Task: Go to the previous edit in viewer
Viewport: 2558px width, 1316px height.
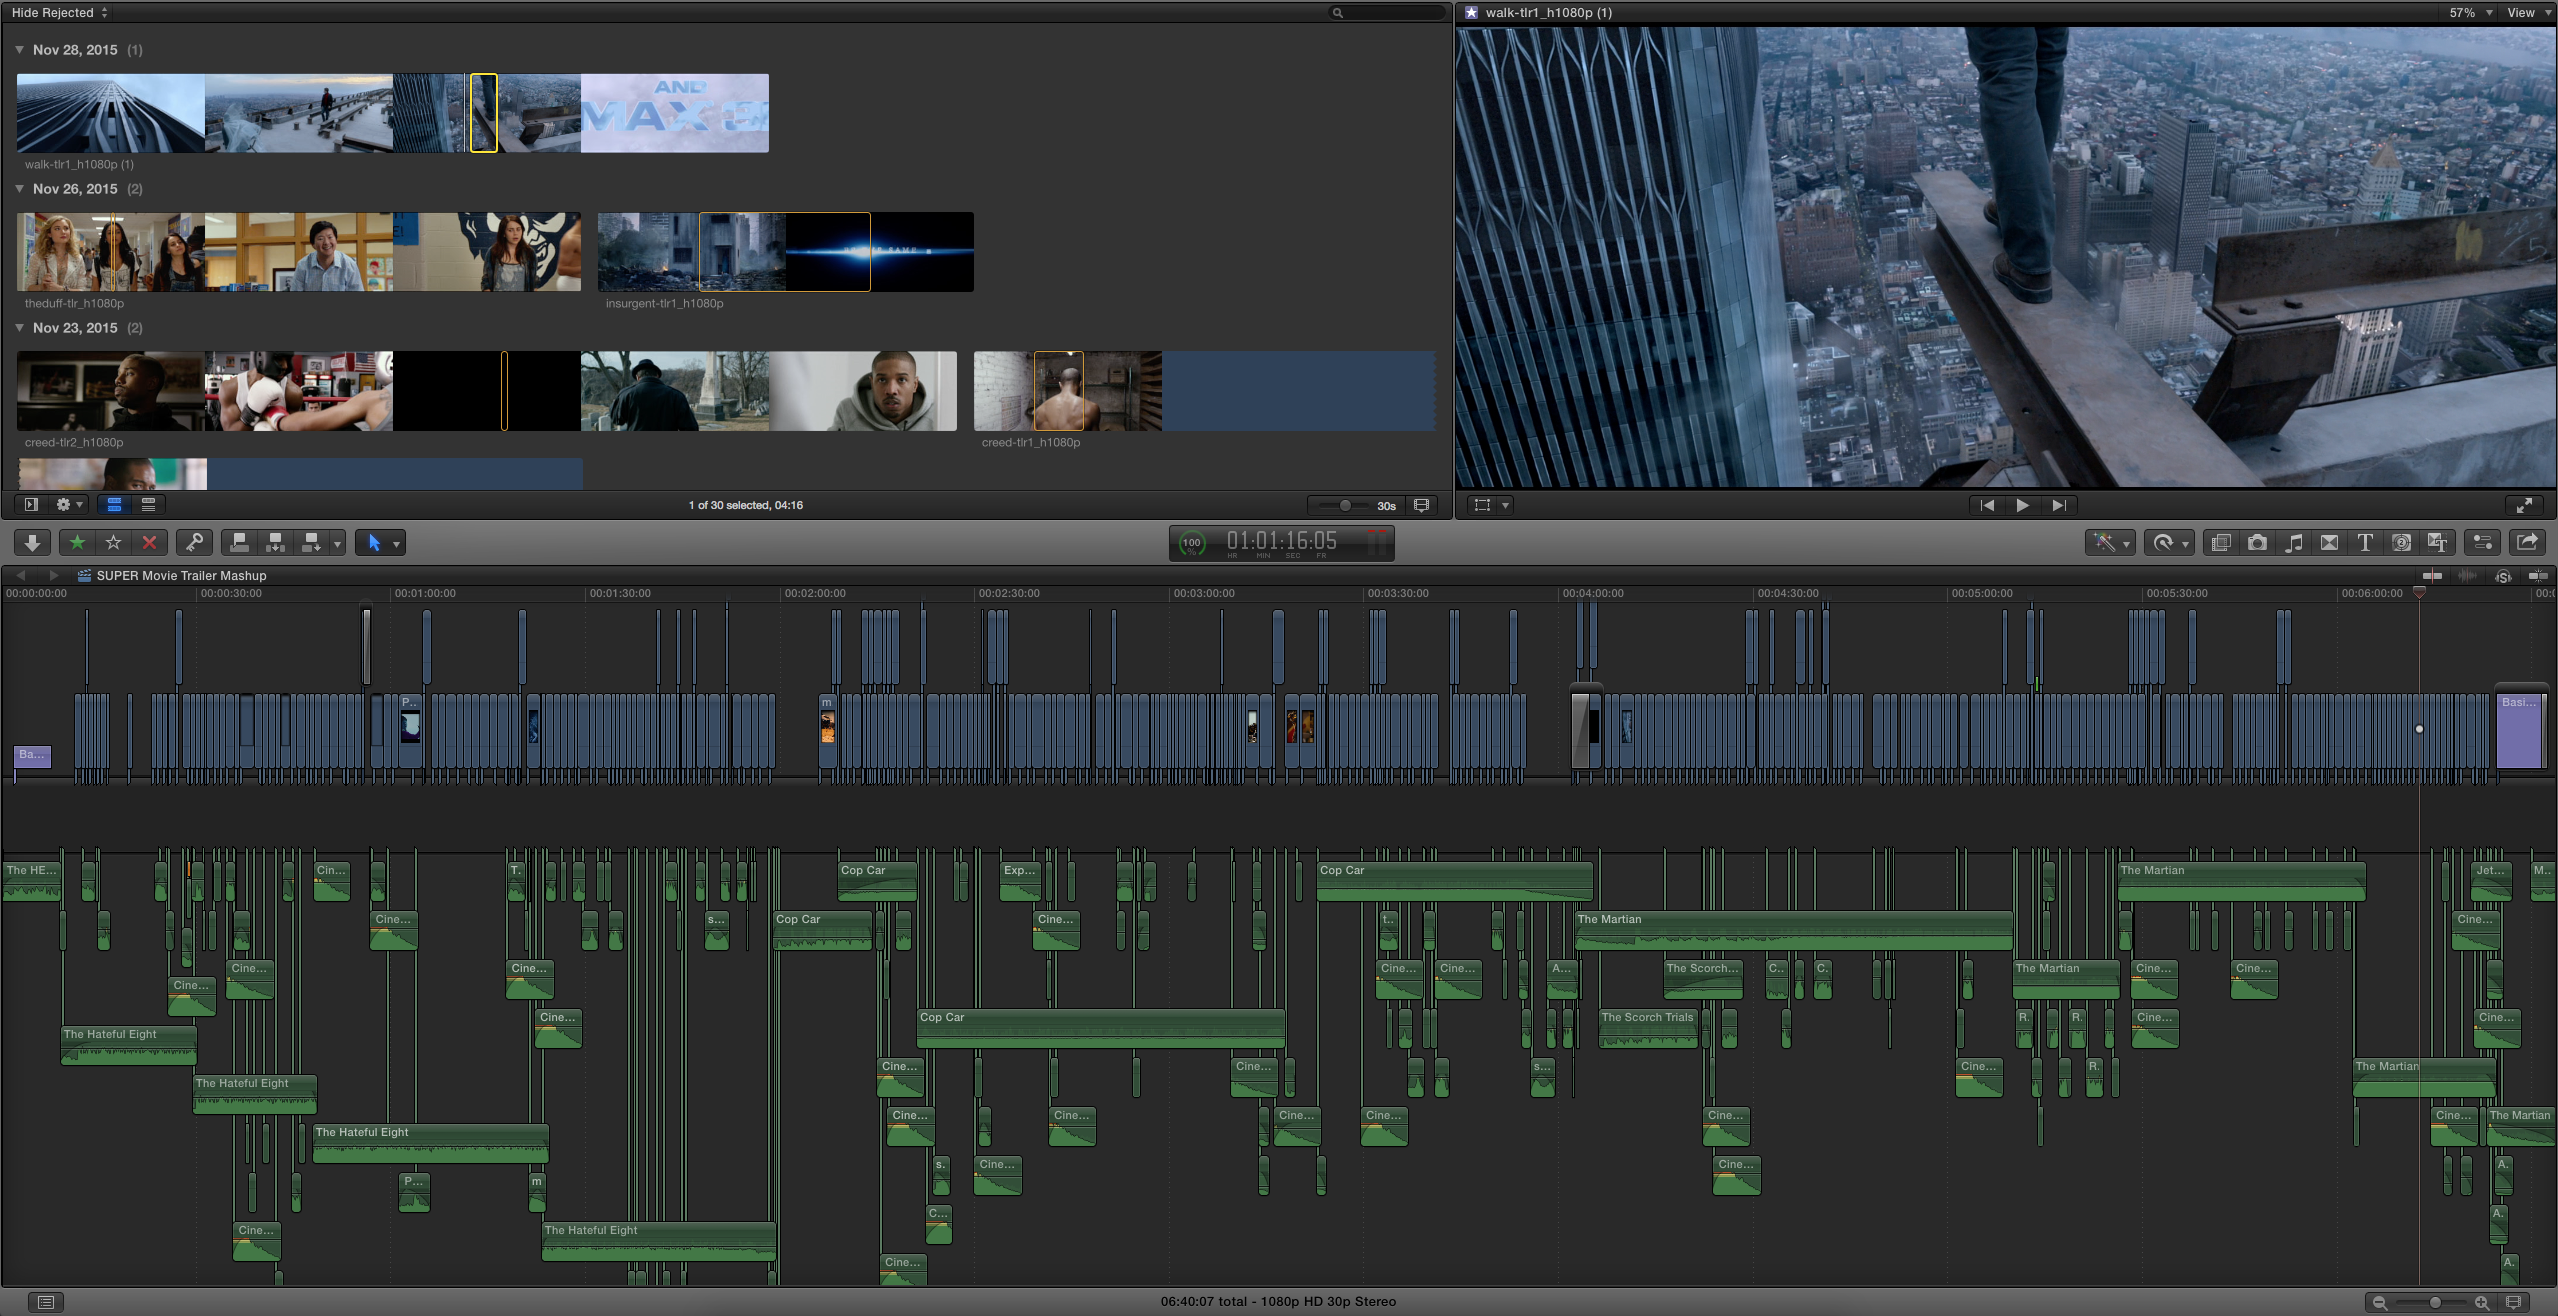Action: (x=1987, y=505)
